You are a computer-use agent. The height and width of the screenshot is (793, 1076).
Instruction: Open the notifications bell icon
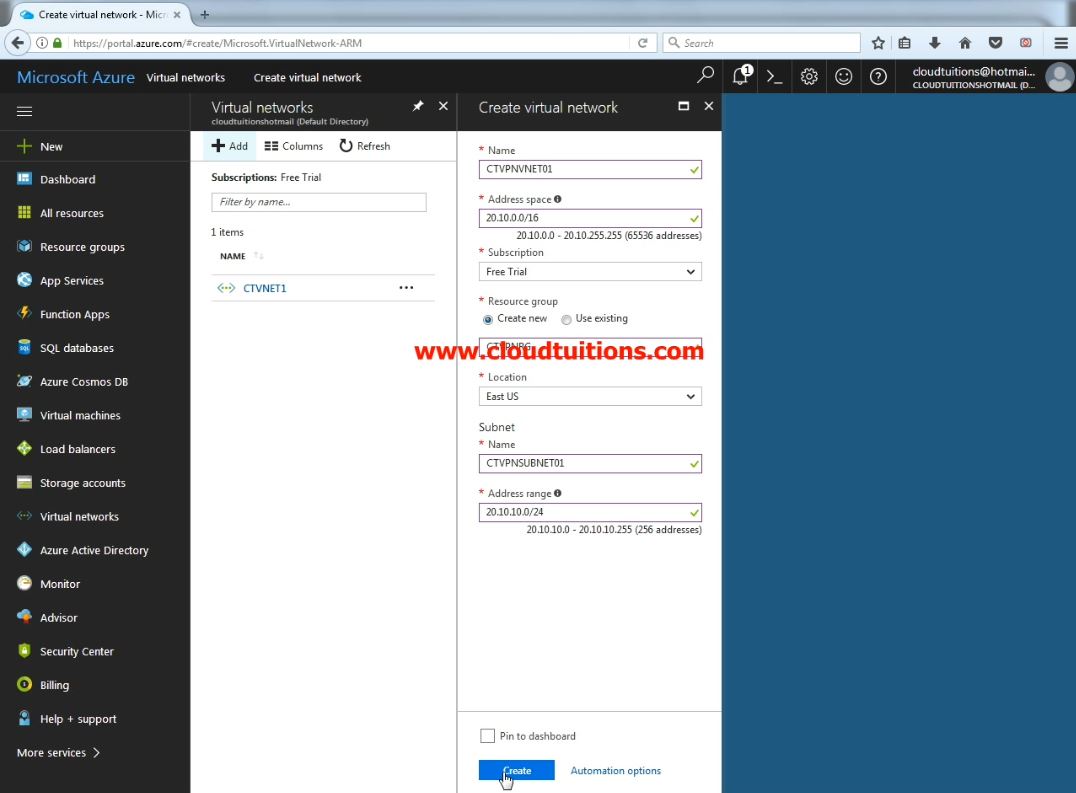(741, 75)
